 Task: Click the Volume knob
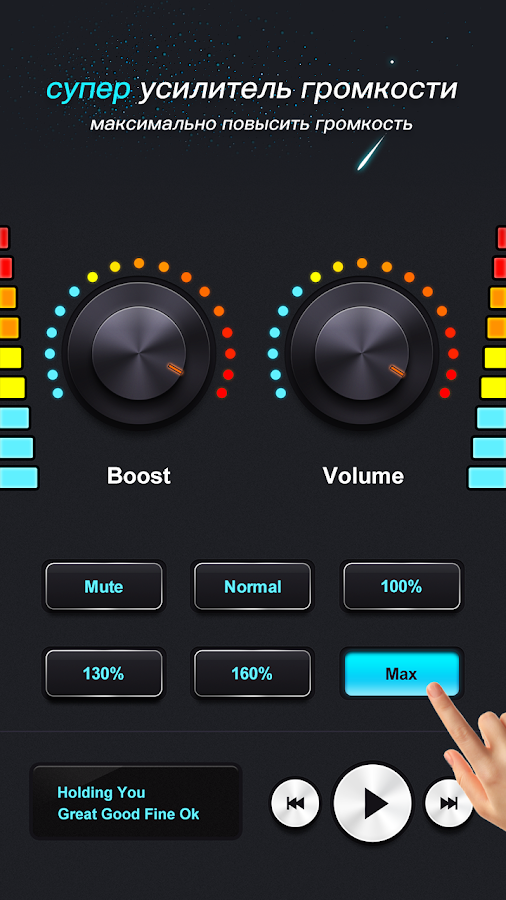[362, 353]
